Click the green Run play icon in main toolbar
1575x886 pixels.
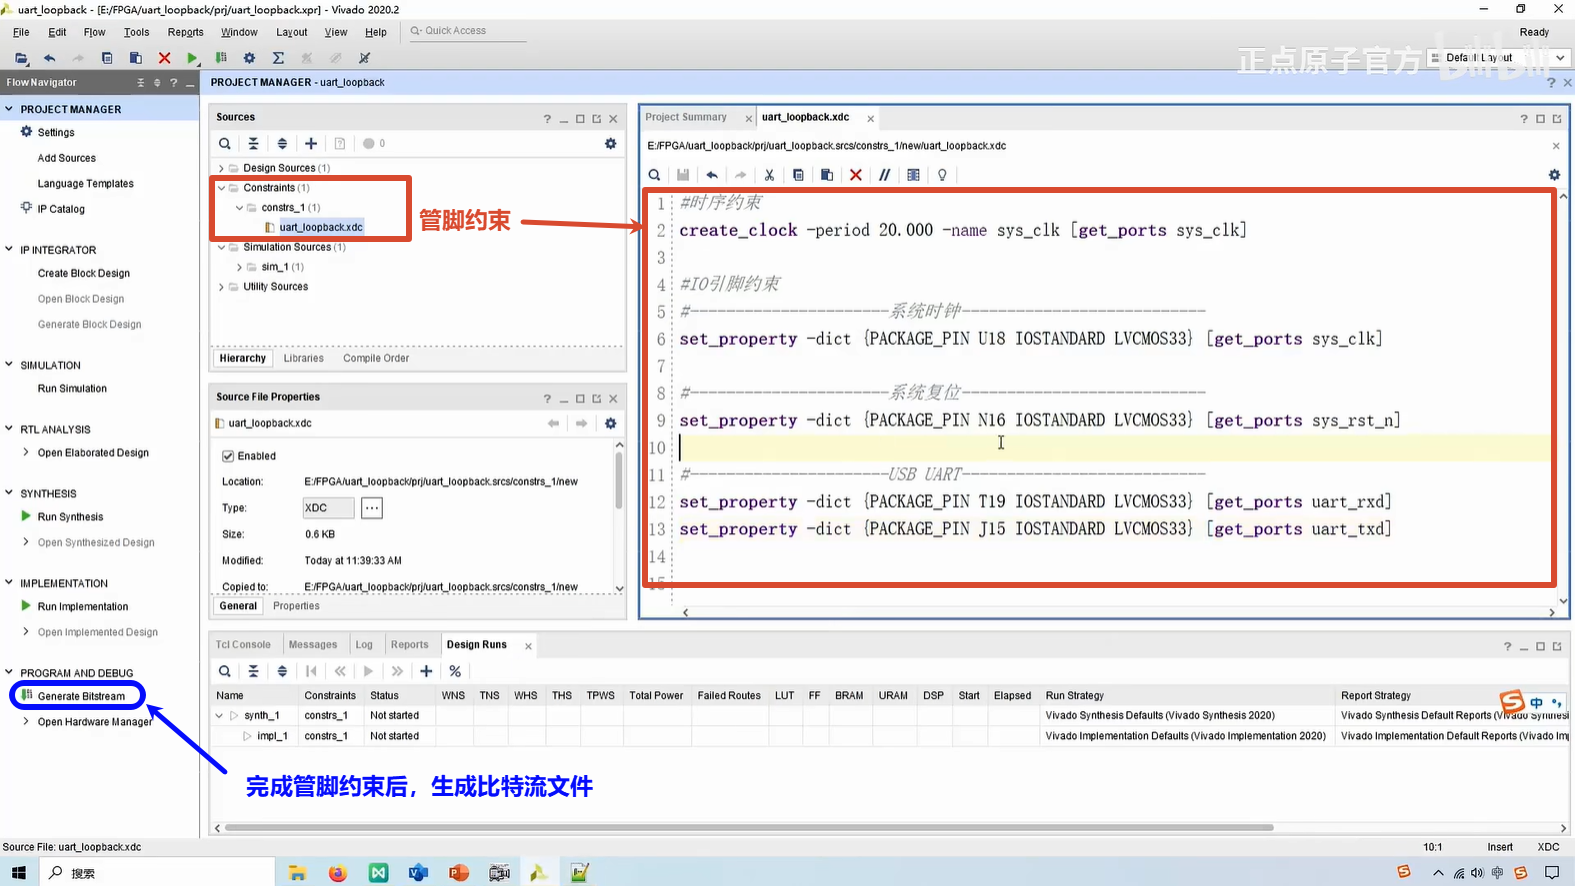193,58
